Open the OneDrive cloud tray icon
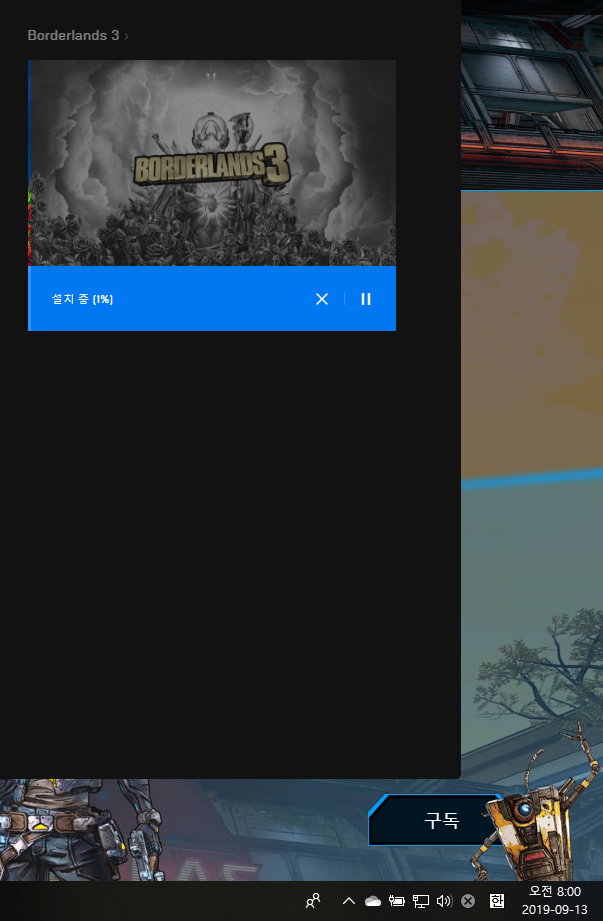Viewport: 603px width, 921px height. click(373, 900)
